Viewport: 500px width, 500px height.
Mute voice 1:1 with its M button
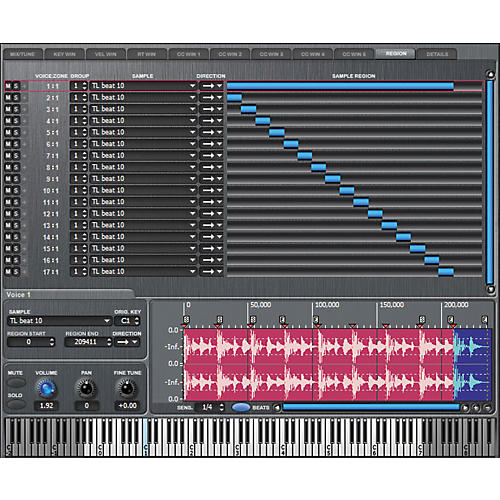coord(8,86)
